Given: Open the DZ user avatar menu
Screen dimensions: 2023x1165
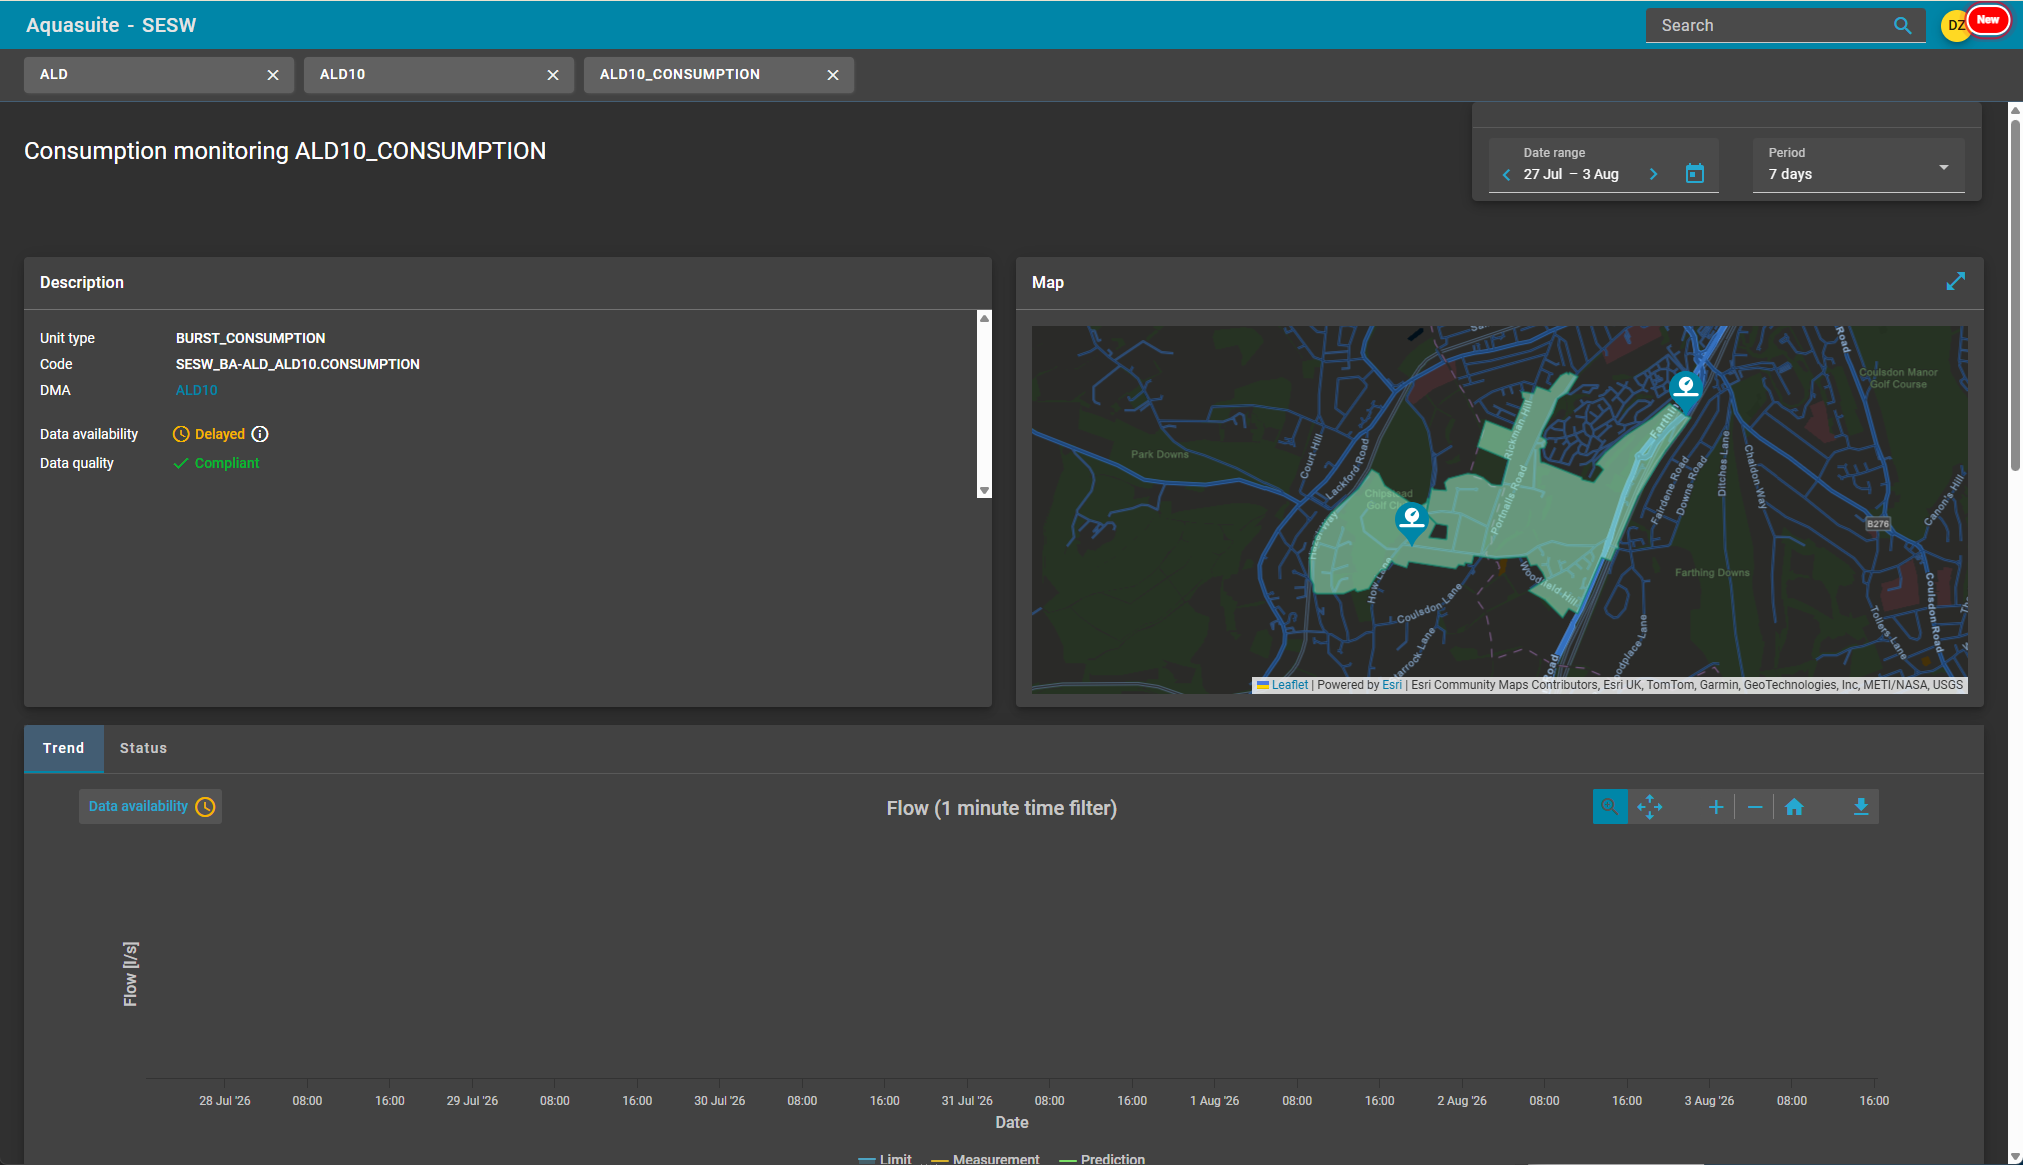Looking at the screenshot, I should point(1955,26).
